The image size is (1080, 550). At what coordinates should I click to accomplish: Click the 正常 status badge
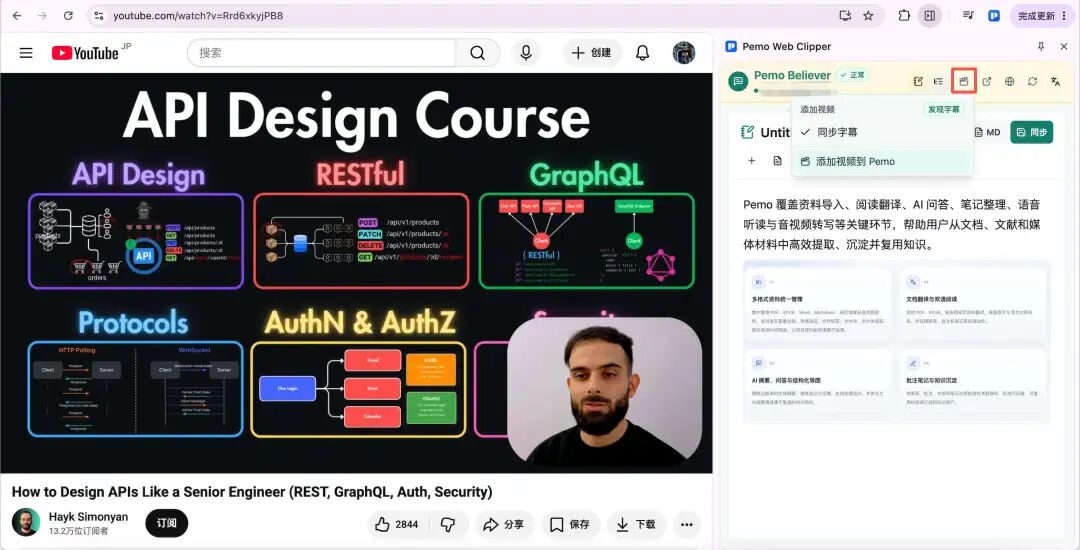click(x=852, y=75)
